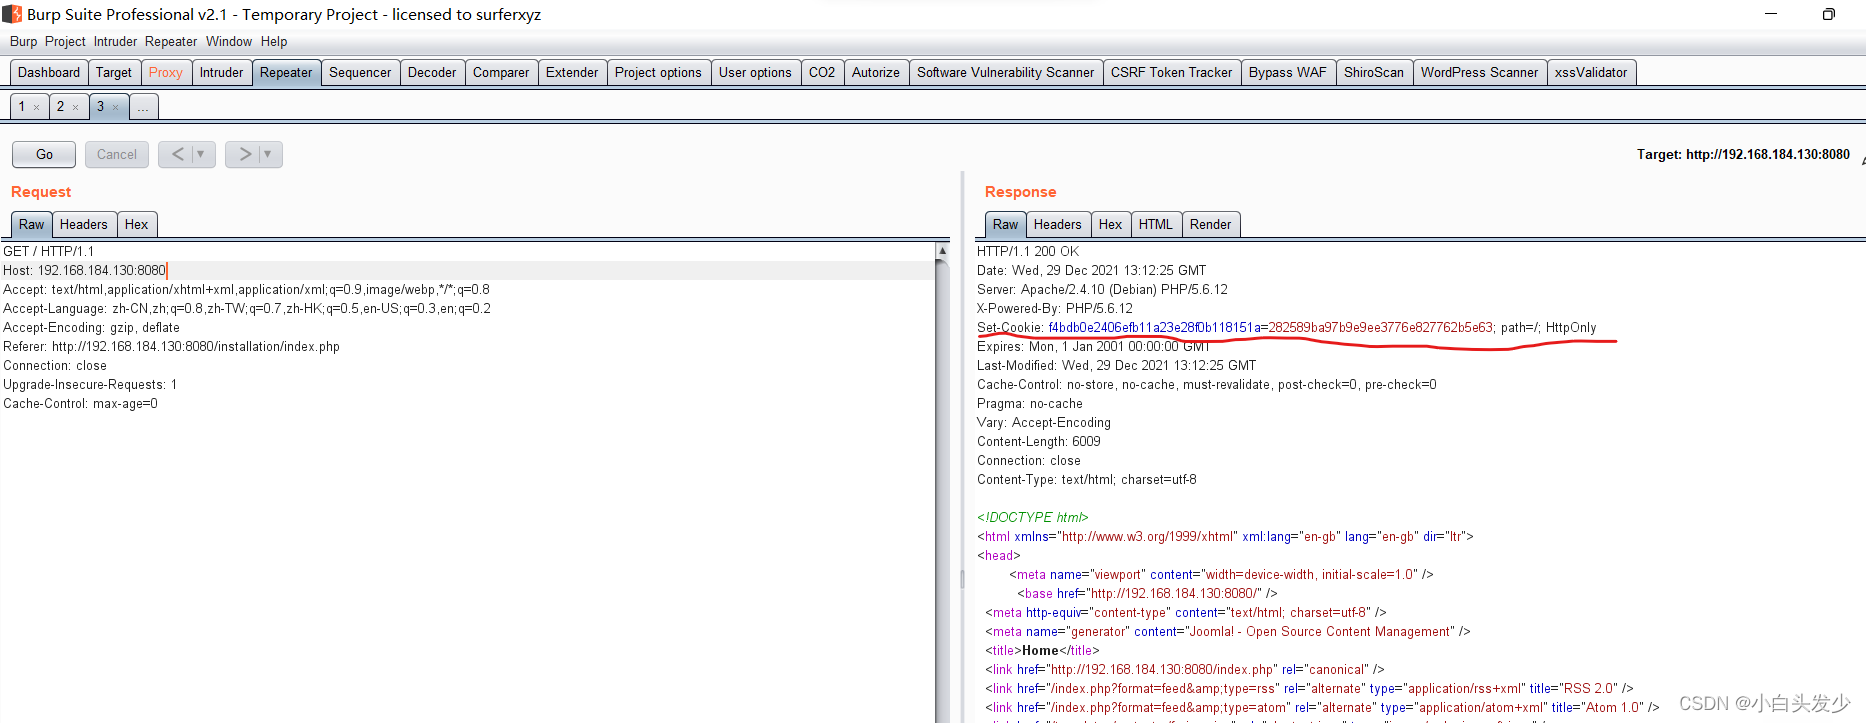The image size is (1866, 723).
Task: Restore the Burp Suite window
Action: pos(1828,14)
